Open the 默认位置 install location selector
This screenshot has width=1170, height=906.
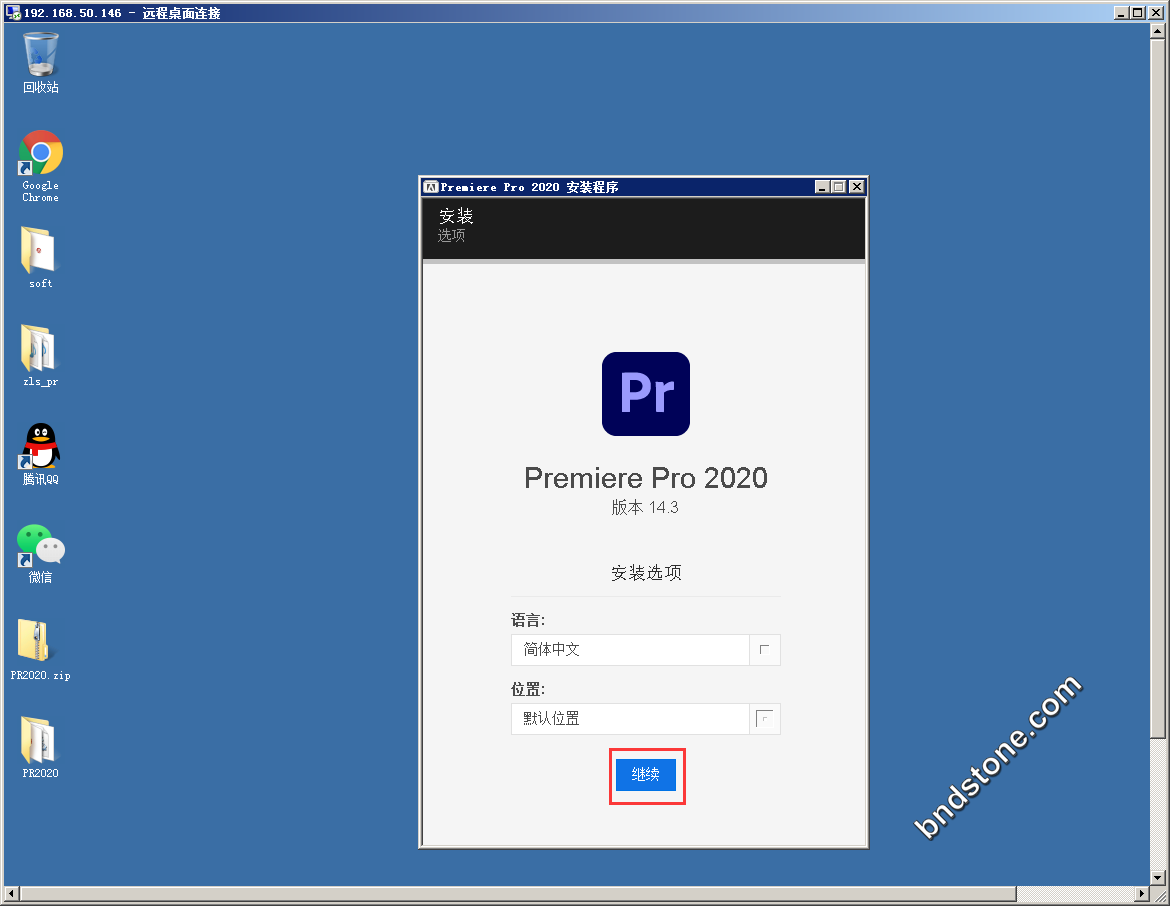point(630,719)
